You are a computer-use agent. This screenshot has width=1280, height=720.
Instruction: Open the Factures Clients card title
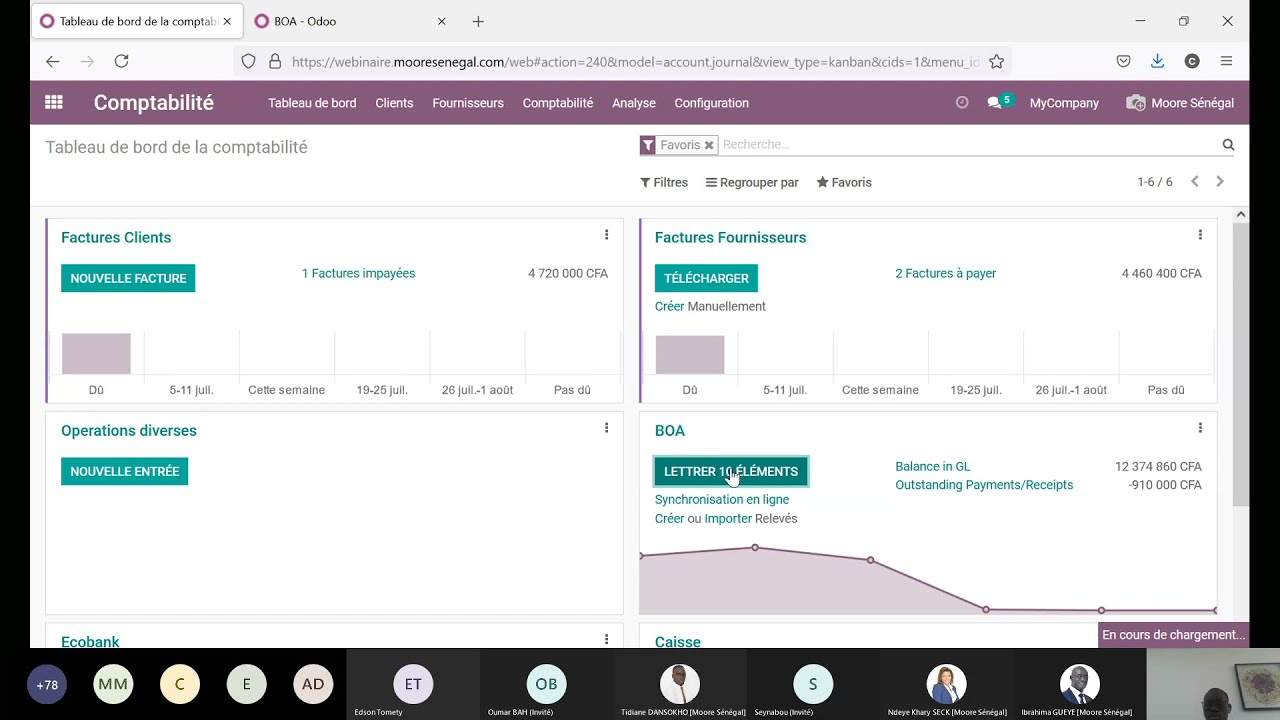(116, 237)
